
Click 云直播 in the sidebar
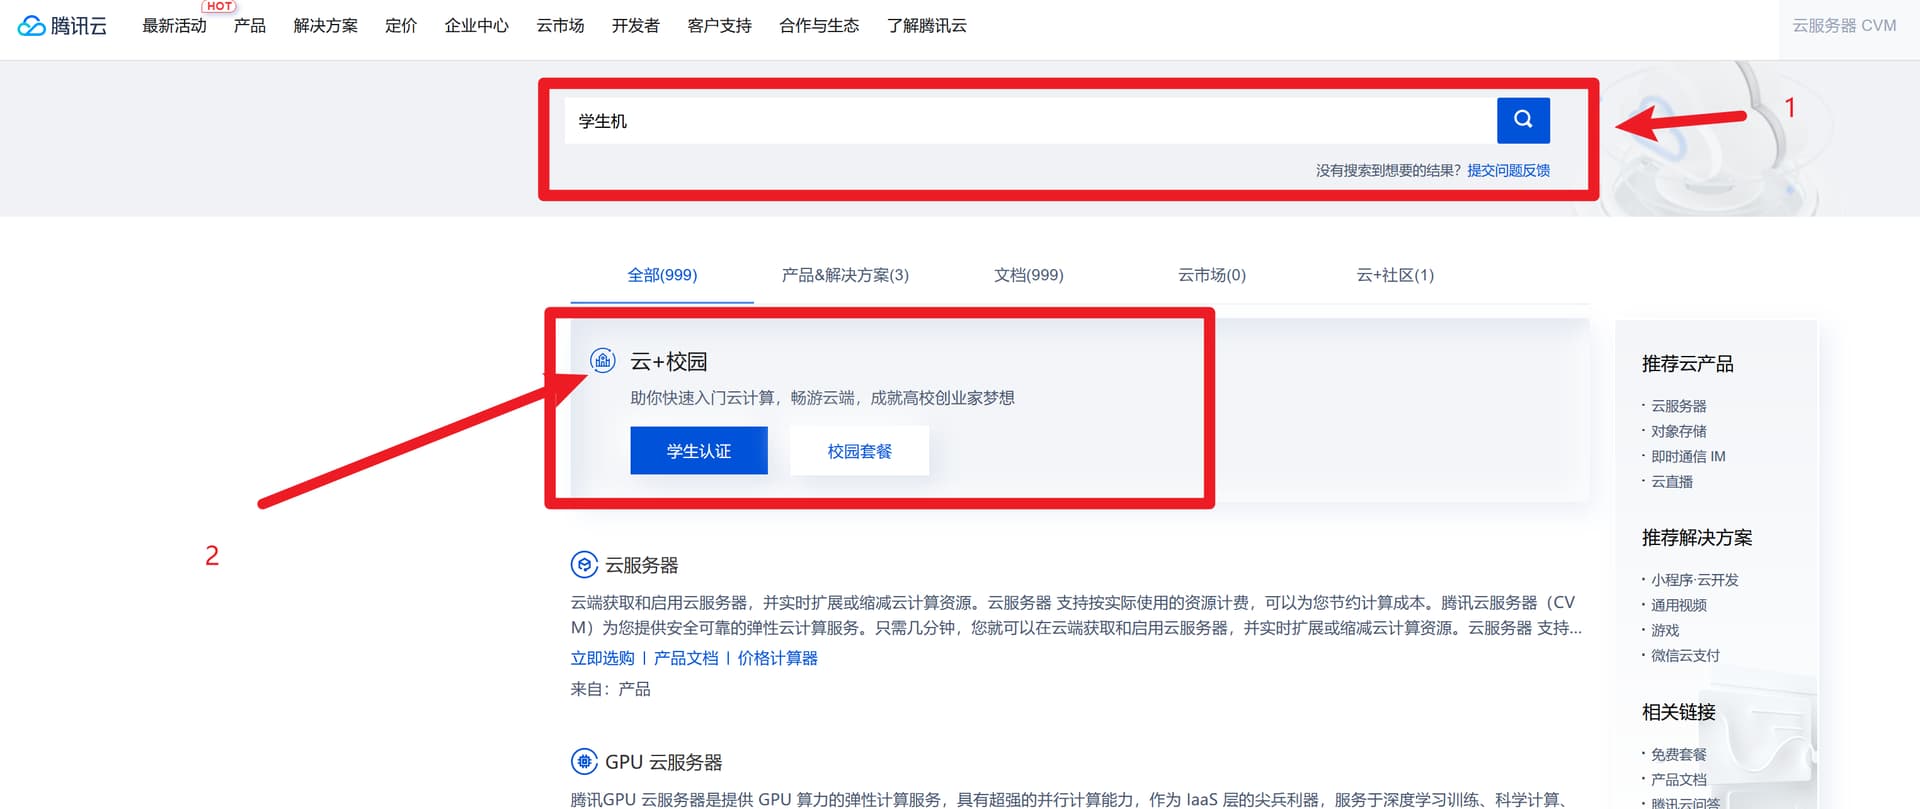click(1672, 482)
